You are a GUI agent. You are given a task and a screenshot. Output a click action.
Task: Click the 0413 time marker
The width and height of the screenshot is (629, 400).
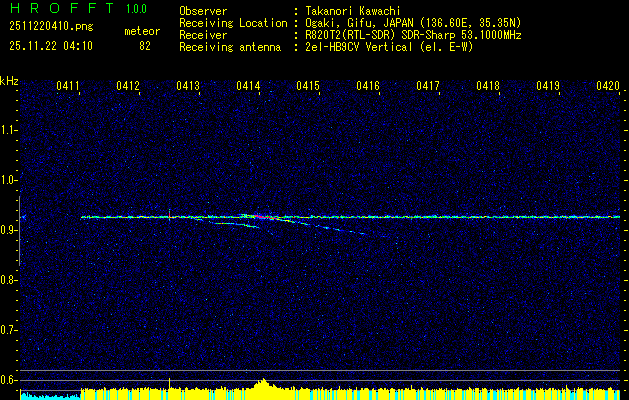pos(188,86)
